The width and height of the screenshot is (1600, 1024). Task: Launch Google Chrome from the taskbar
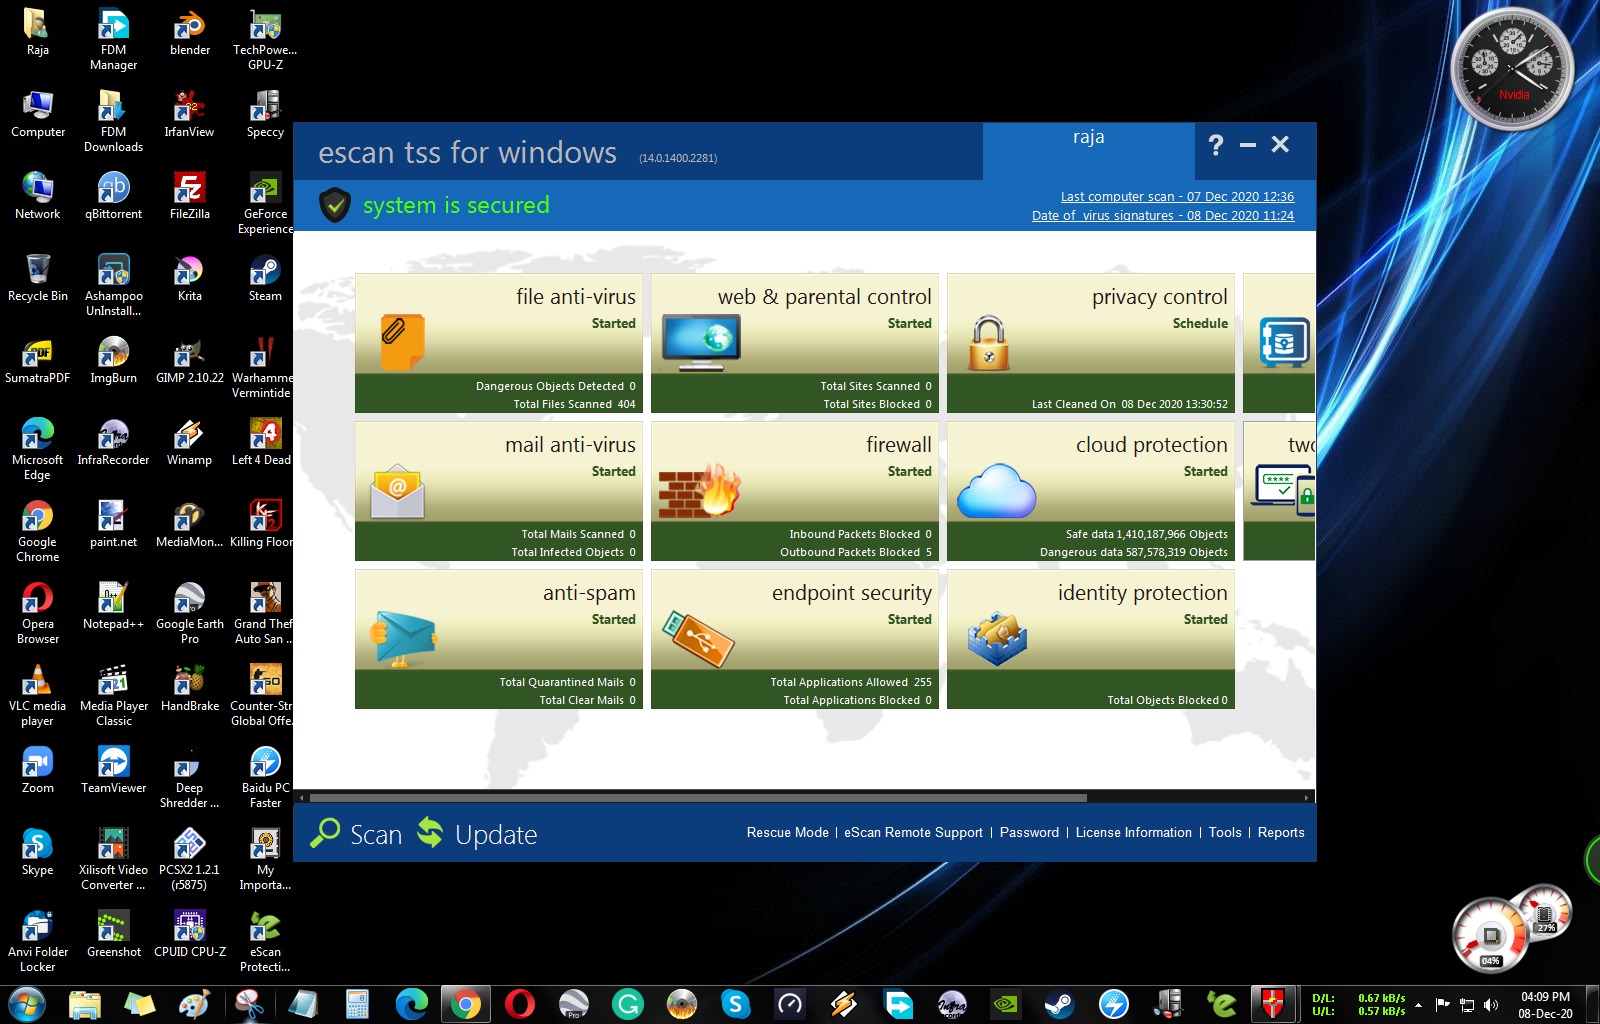coord(466,1003)
